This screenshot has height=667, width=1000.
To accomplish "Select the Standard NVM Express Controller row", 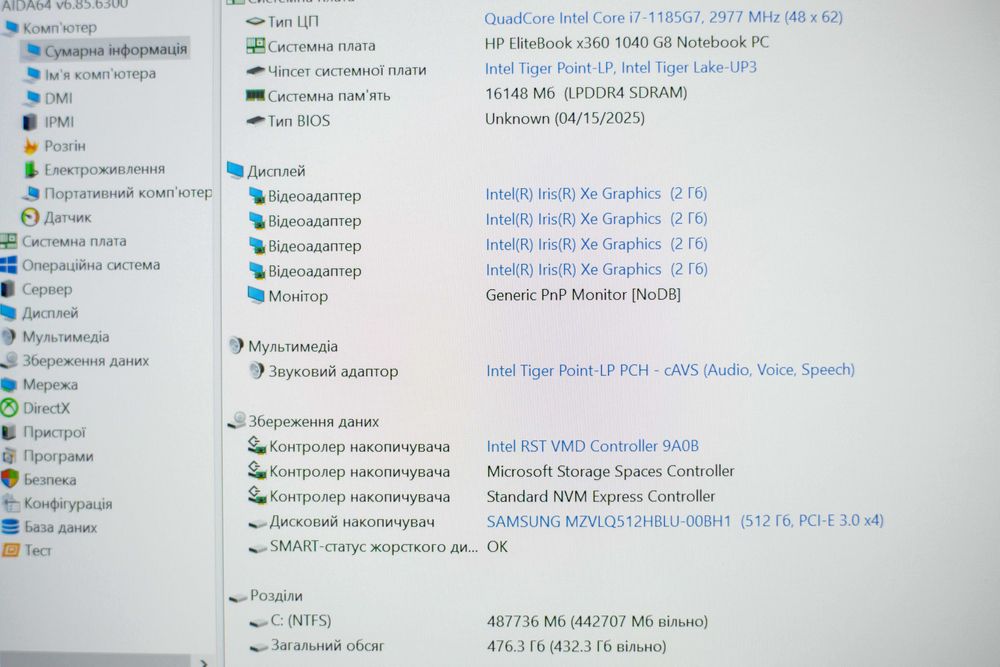I will click(x=482, y=496).
